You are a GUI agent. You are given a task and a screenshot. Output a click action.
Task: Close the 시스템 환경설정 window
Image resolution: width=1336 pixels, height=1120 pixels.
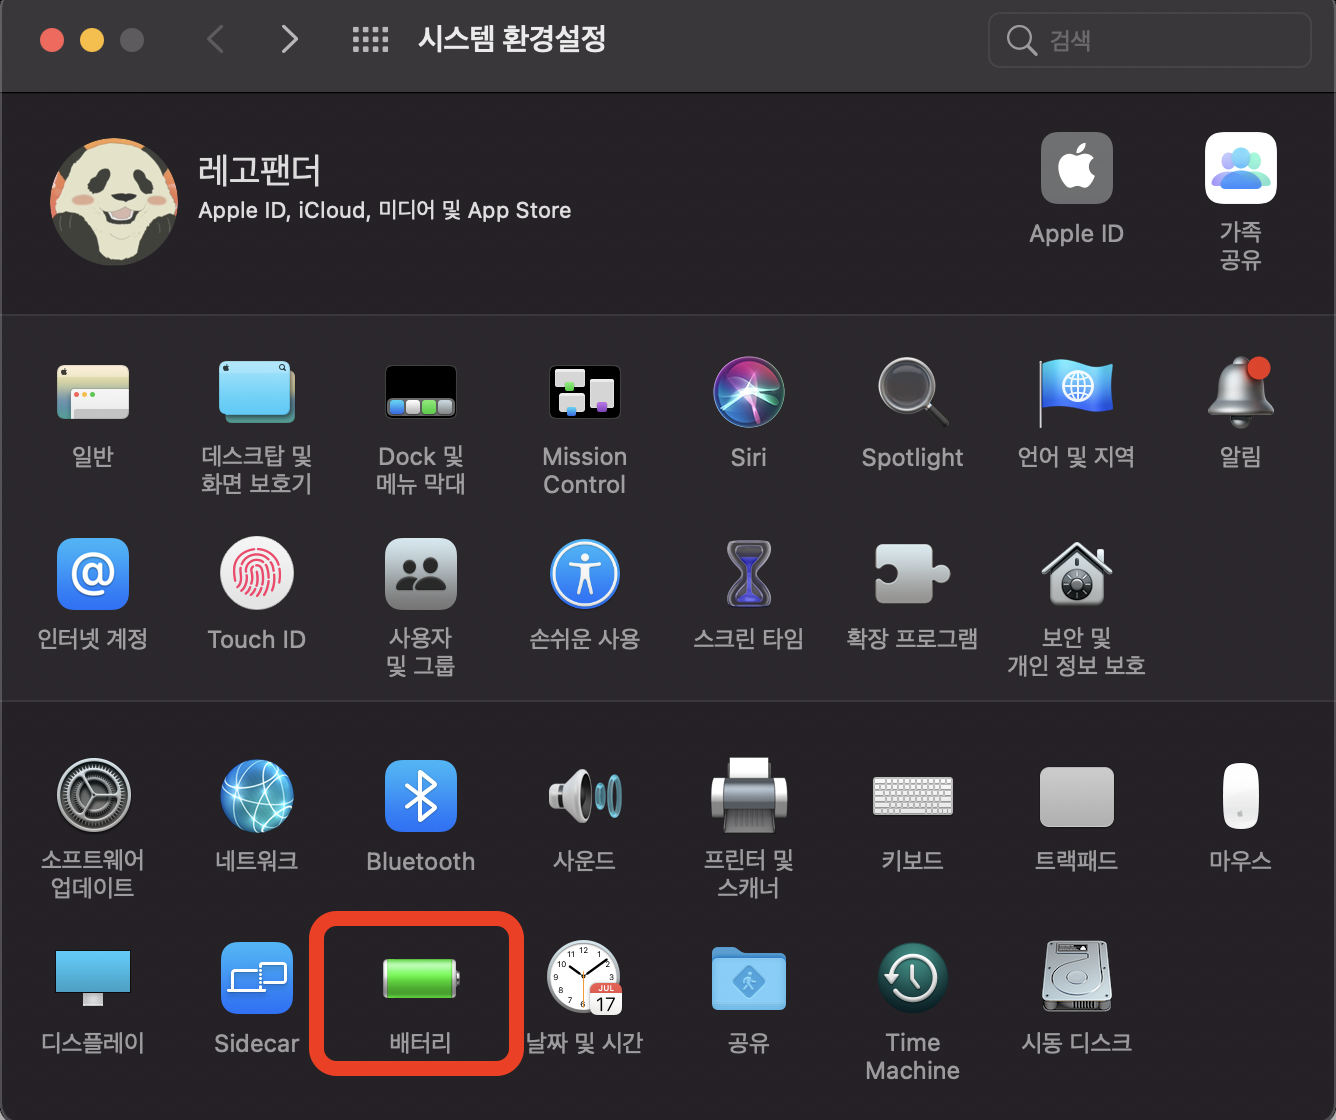click(x=52, y=40)
